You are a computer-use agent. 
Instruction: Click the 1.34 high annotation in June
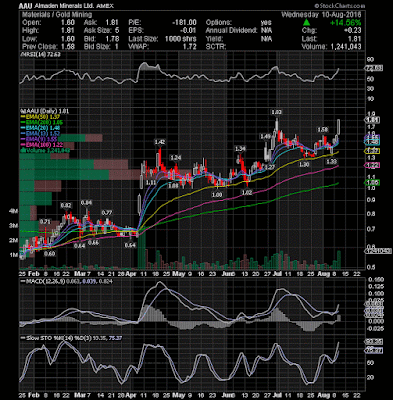[x=240, y=148]
